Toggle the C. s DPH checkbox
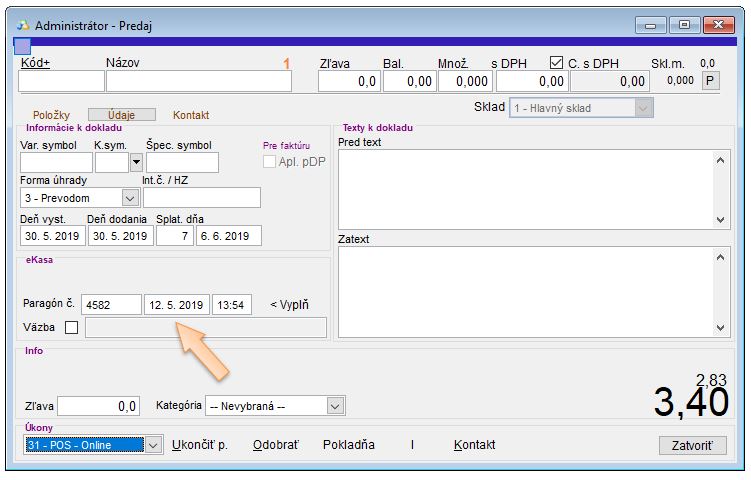 [557, 63]
